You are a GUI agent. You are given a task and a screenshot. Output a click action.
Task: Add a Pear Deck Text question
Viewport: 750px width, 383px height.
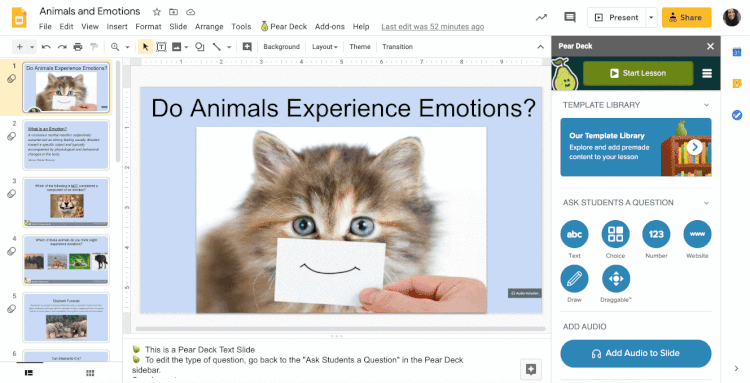click(574, 234)
